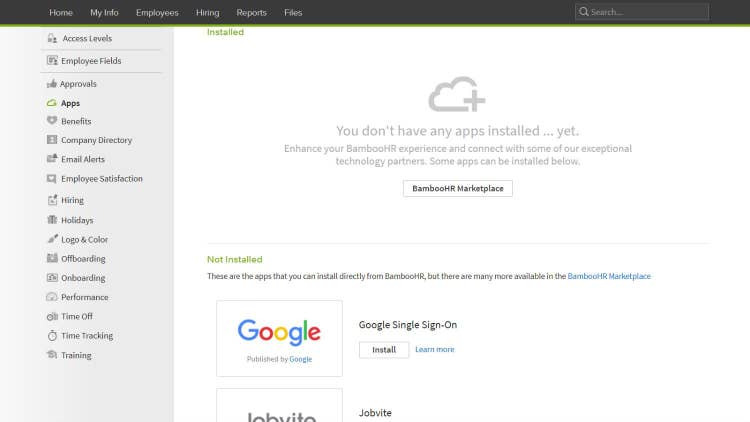Follow the BambooHR Marketplace text link
Viewport: 750px width, 422px height.
tap(609, 276)
